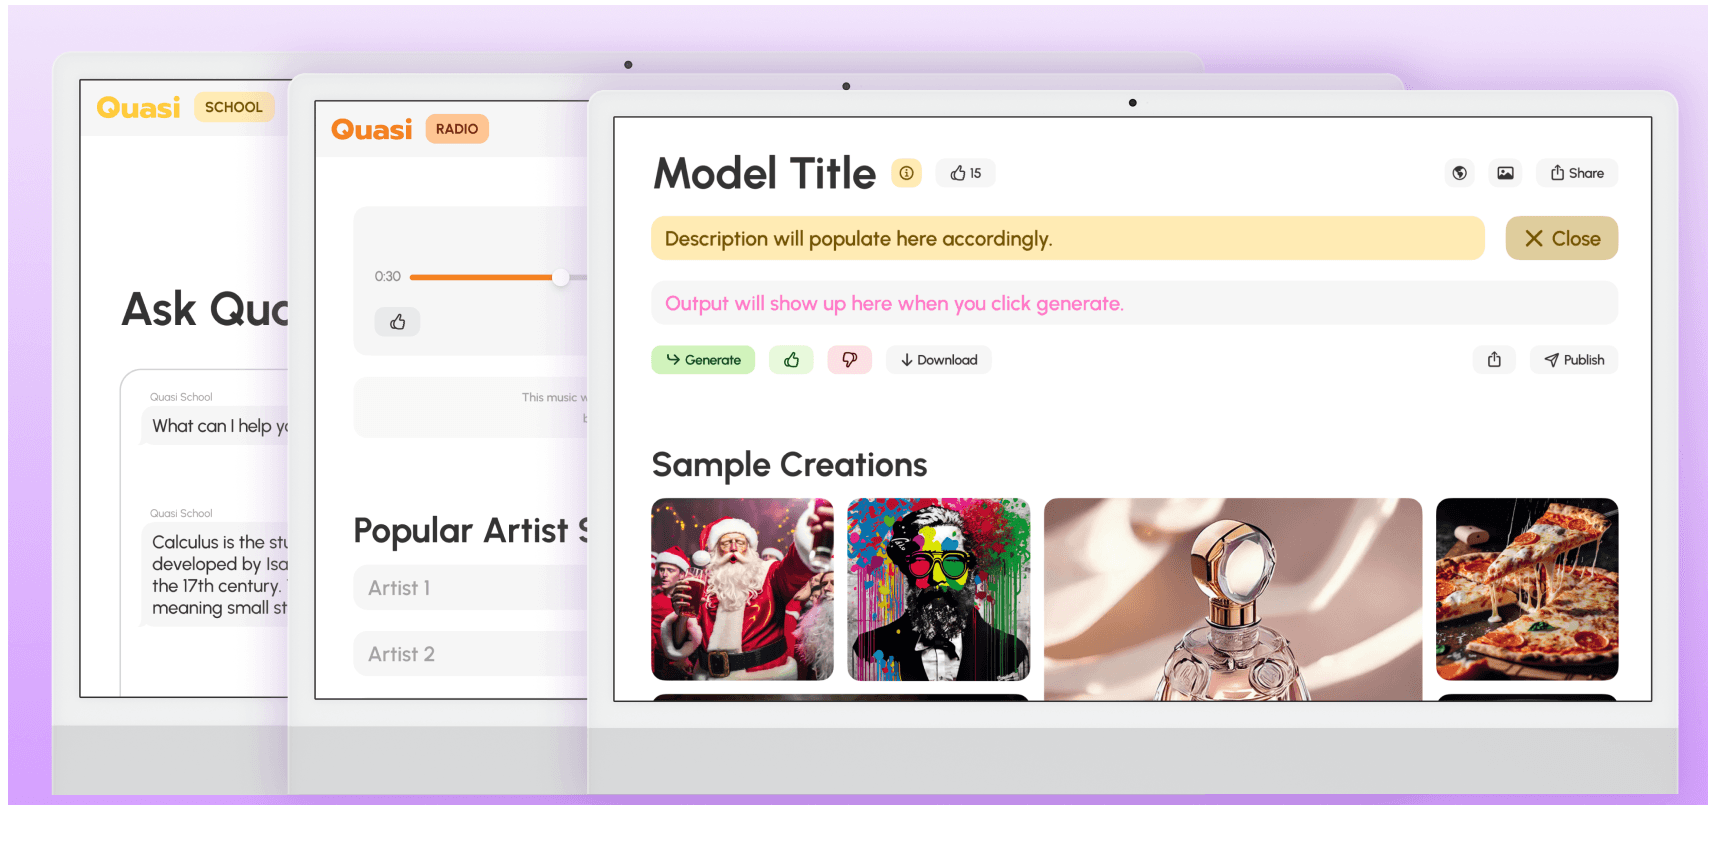Click the Generate button
Viewport: 1735px width, 853px height.
point(703,360)
